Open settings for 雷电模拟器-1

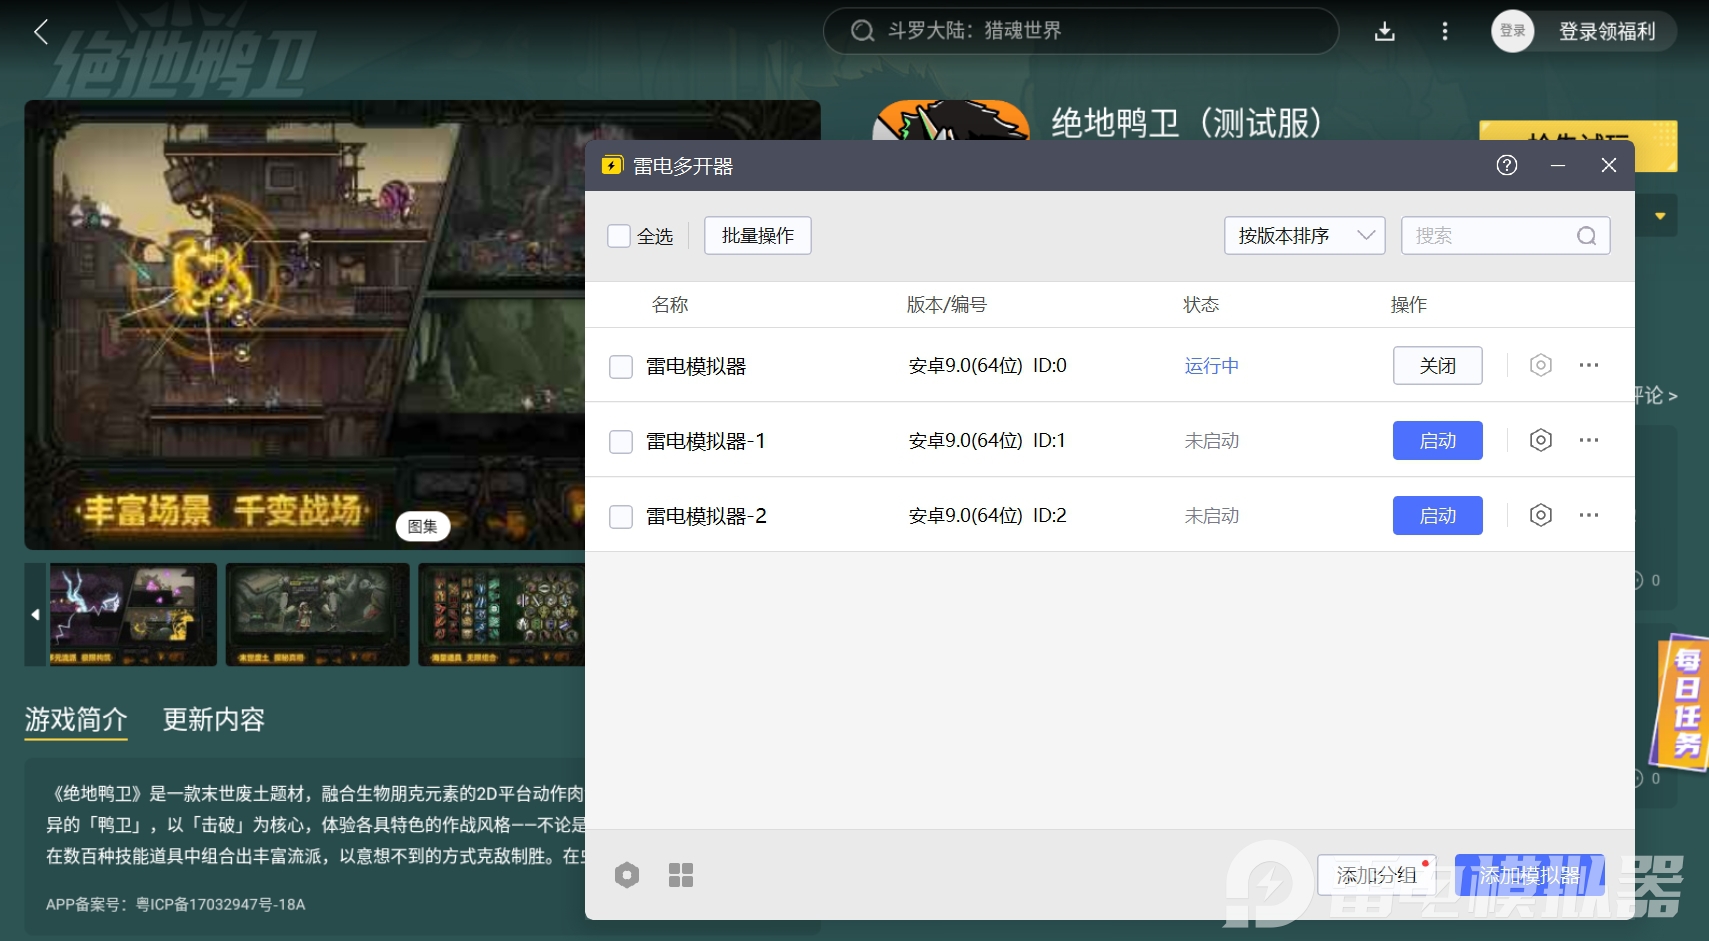1540,440
